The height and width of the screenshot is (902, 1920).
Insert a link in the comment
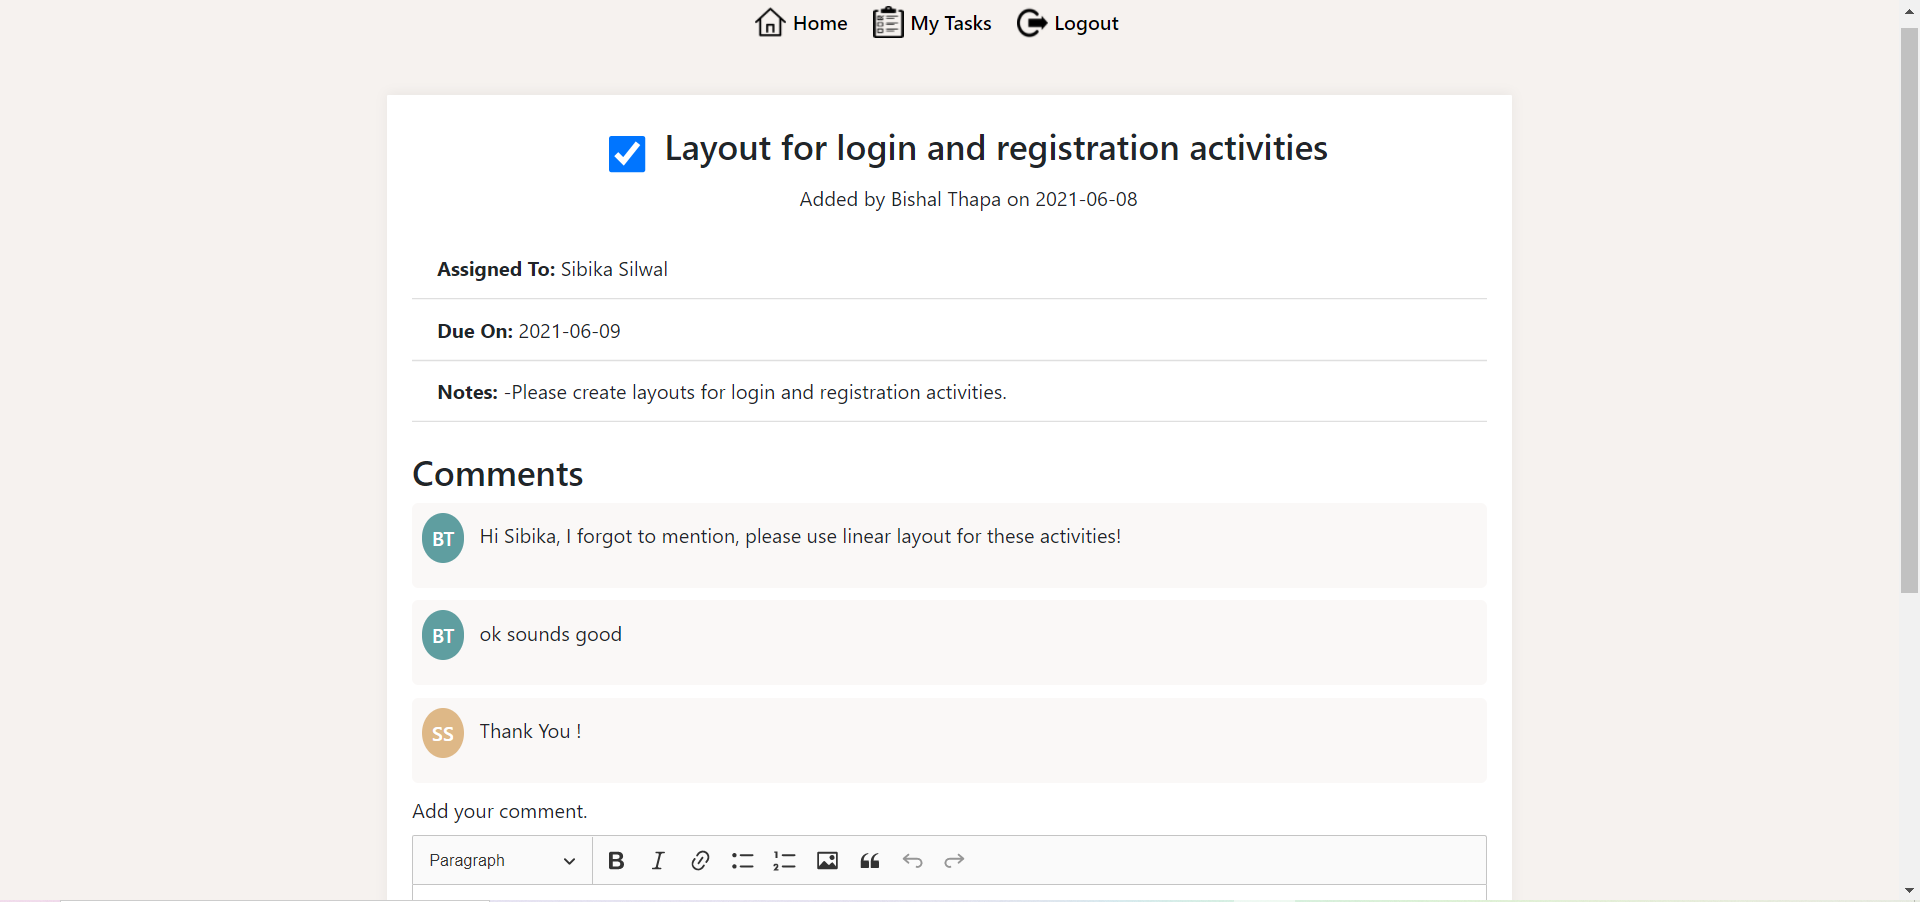point(700,861)
